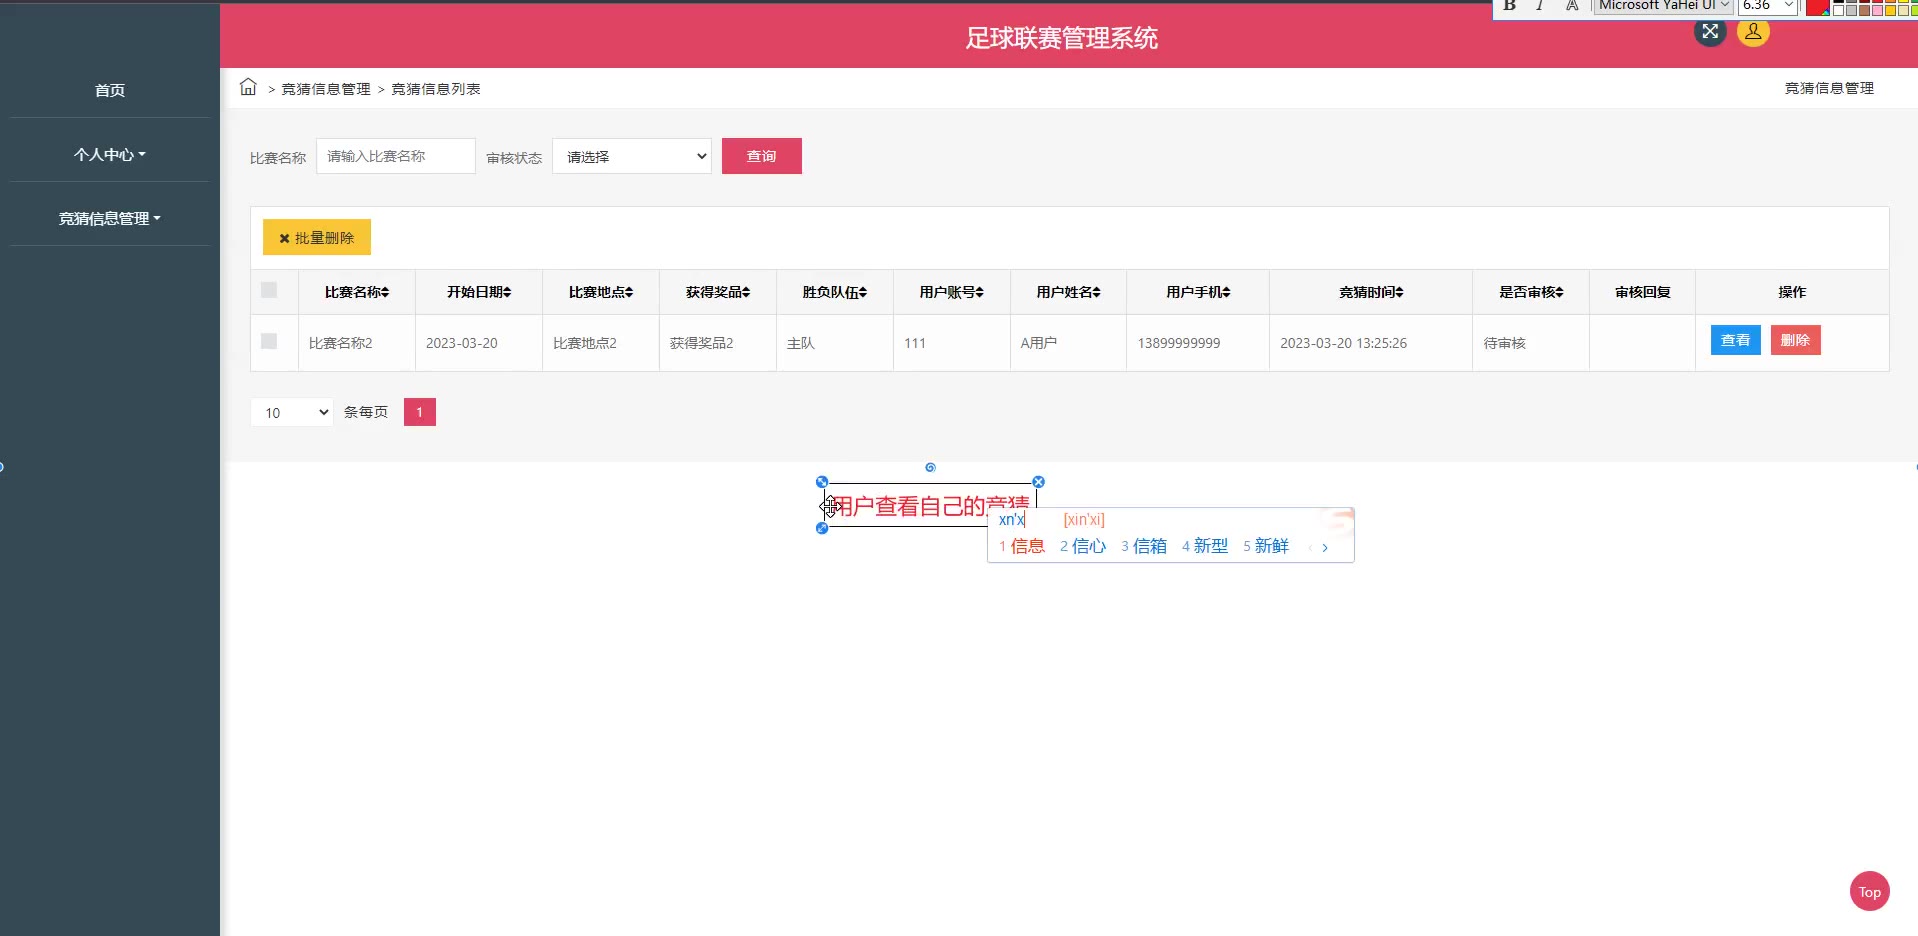Sort the table by 用户姓名 column

tap(1069, 292)
